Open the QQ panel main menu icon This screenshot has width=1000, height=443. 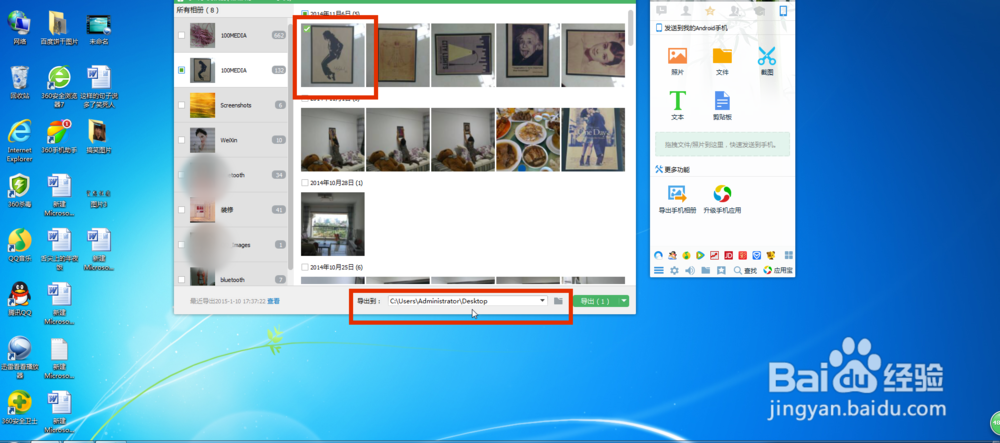(x=659, y=270)
